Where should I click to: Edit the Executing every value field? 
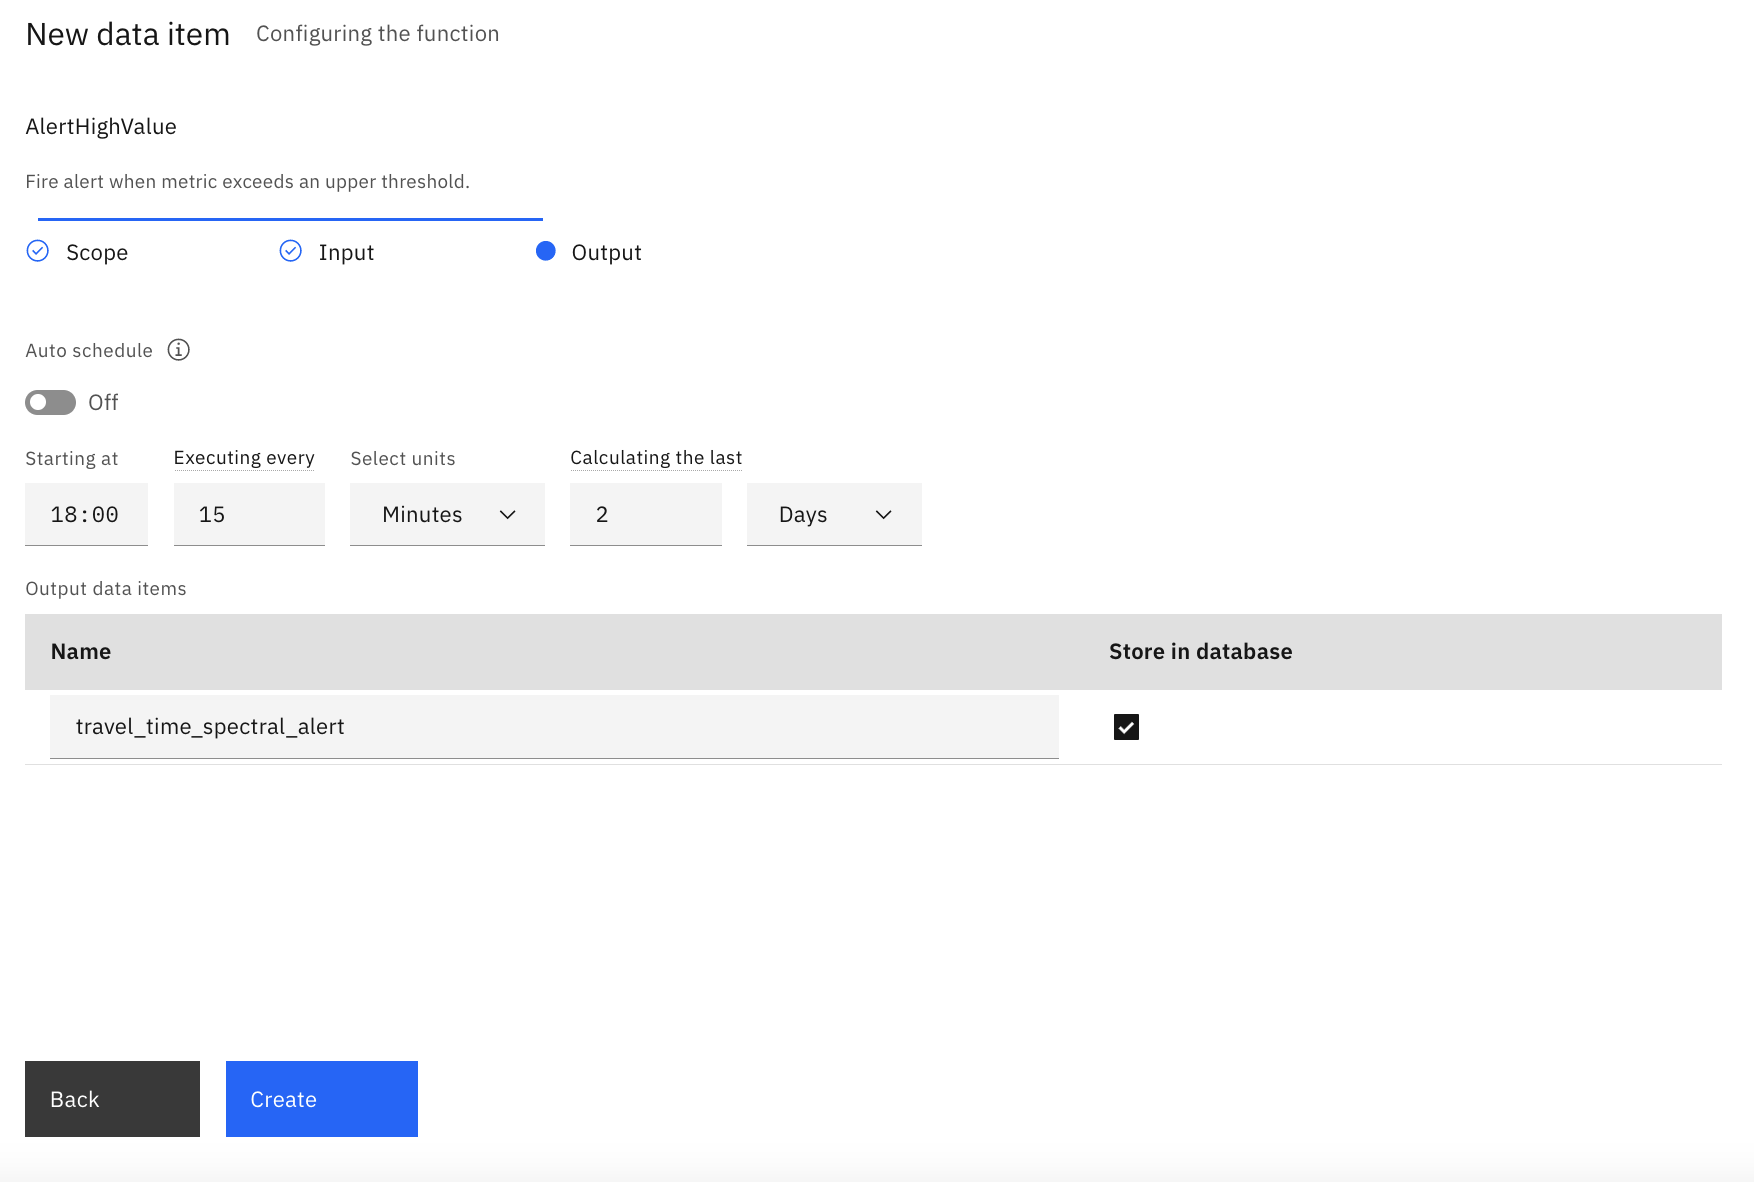click(249, 514)
